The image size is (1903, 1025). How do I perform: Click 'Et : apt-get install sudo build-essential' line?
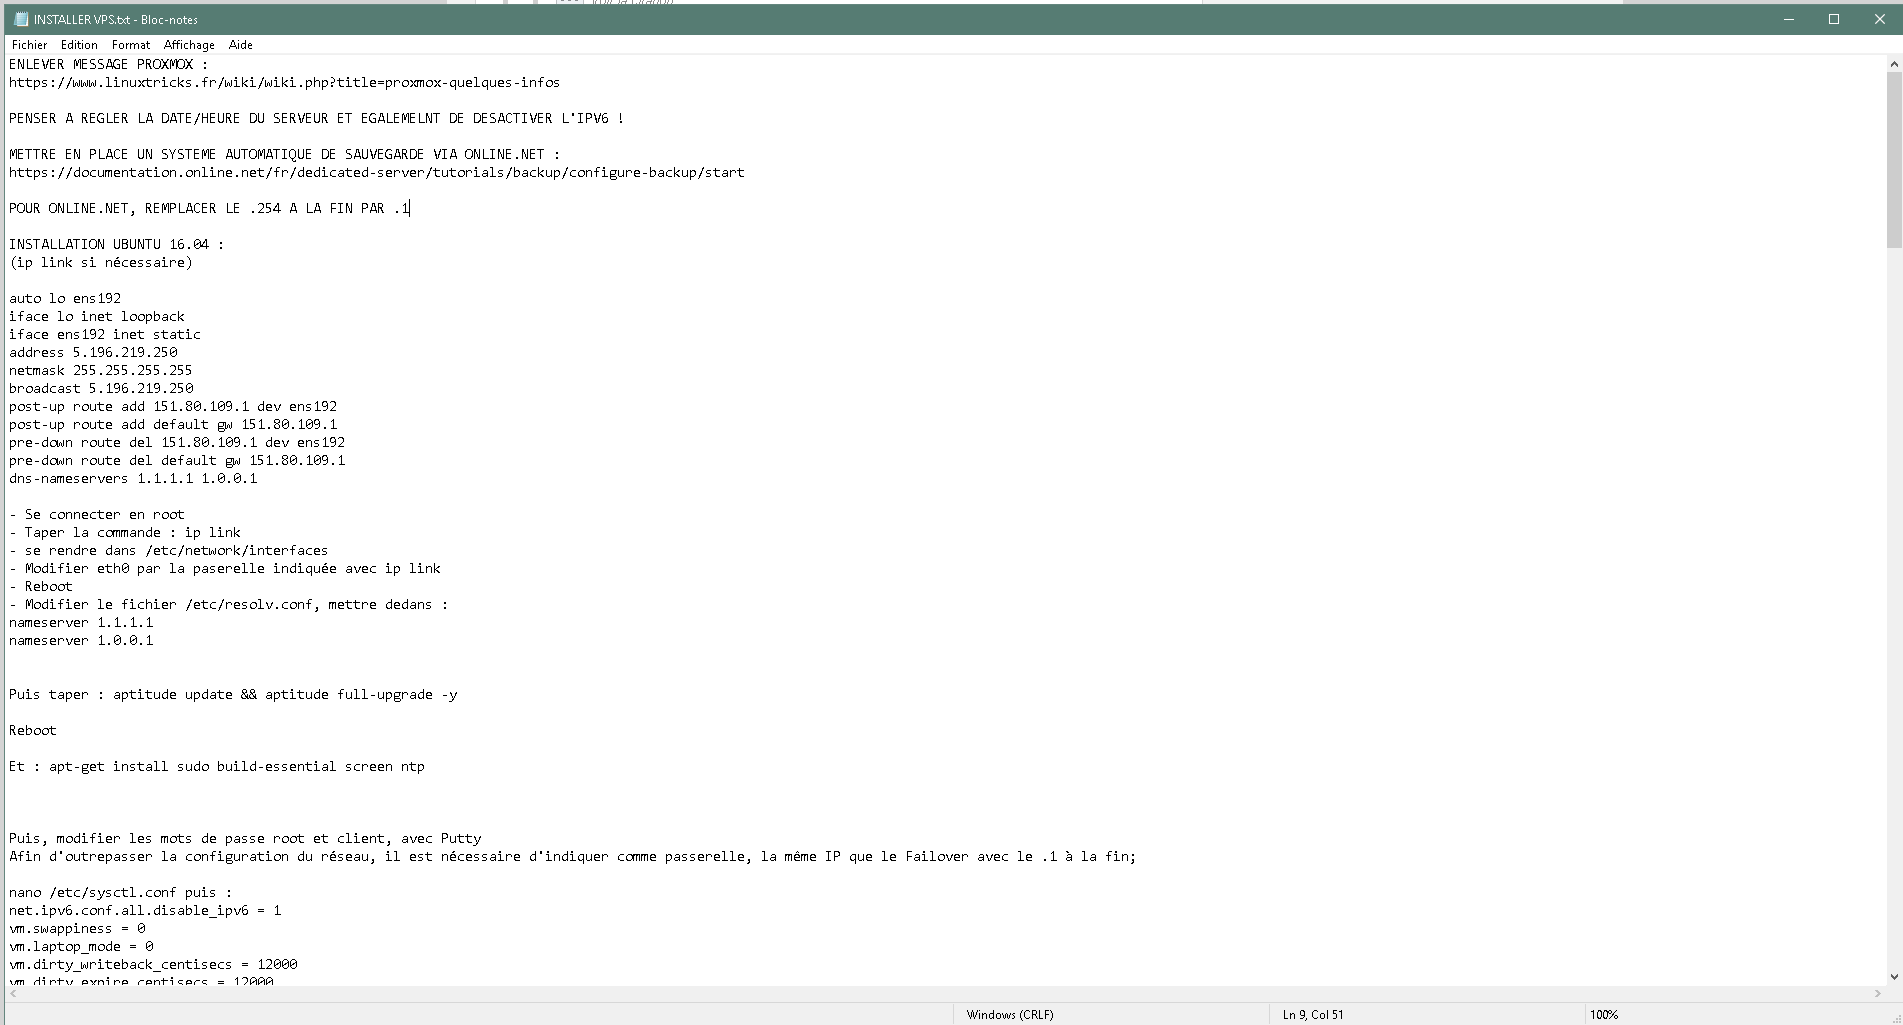[x=217, y=767]
